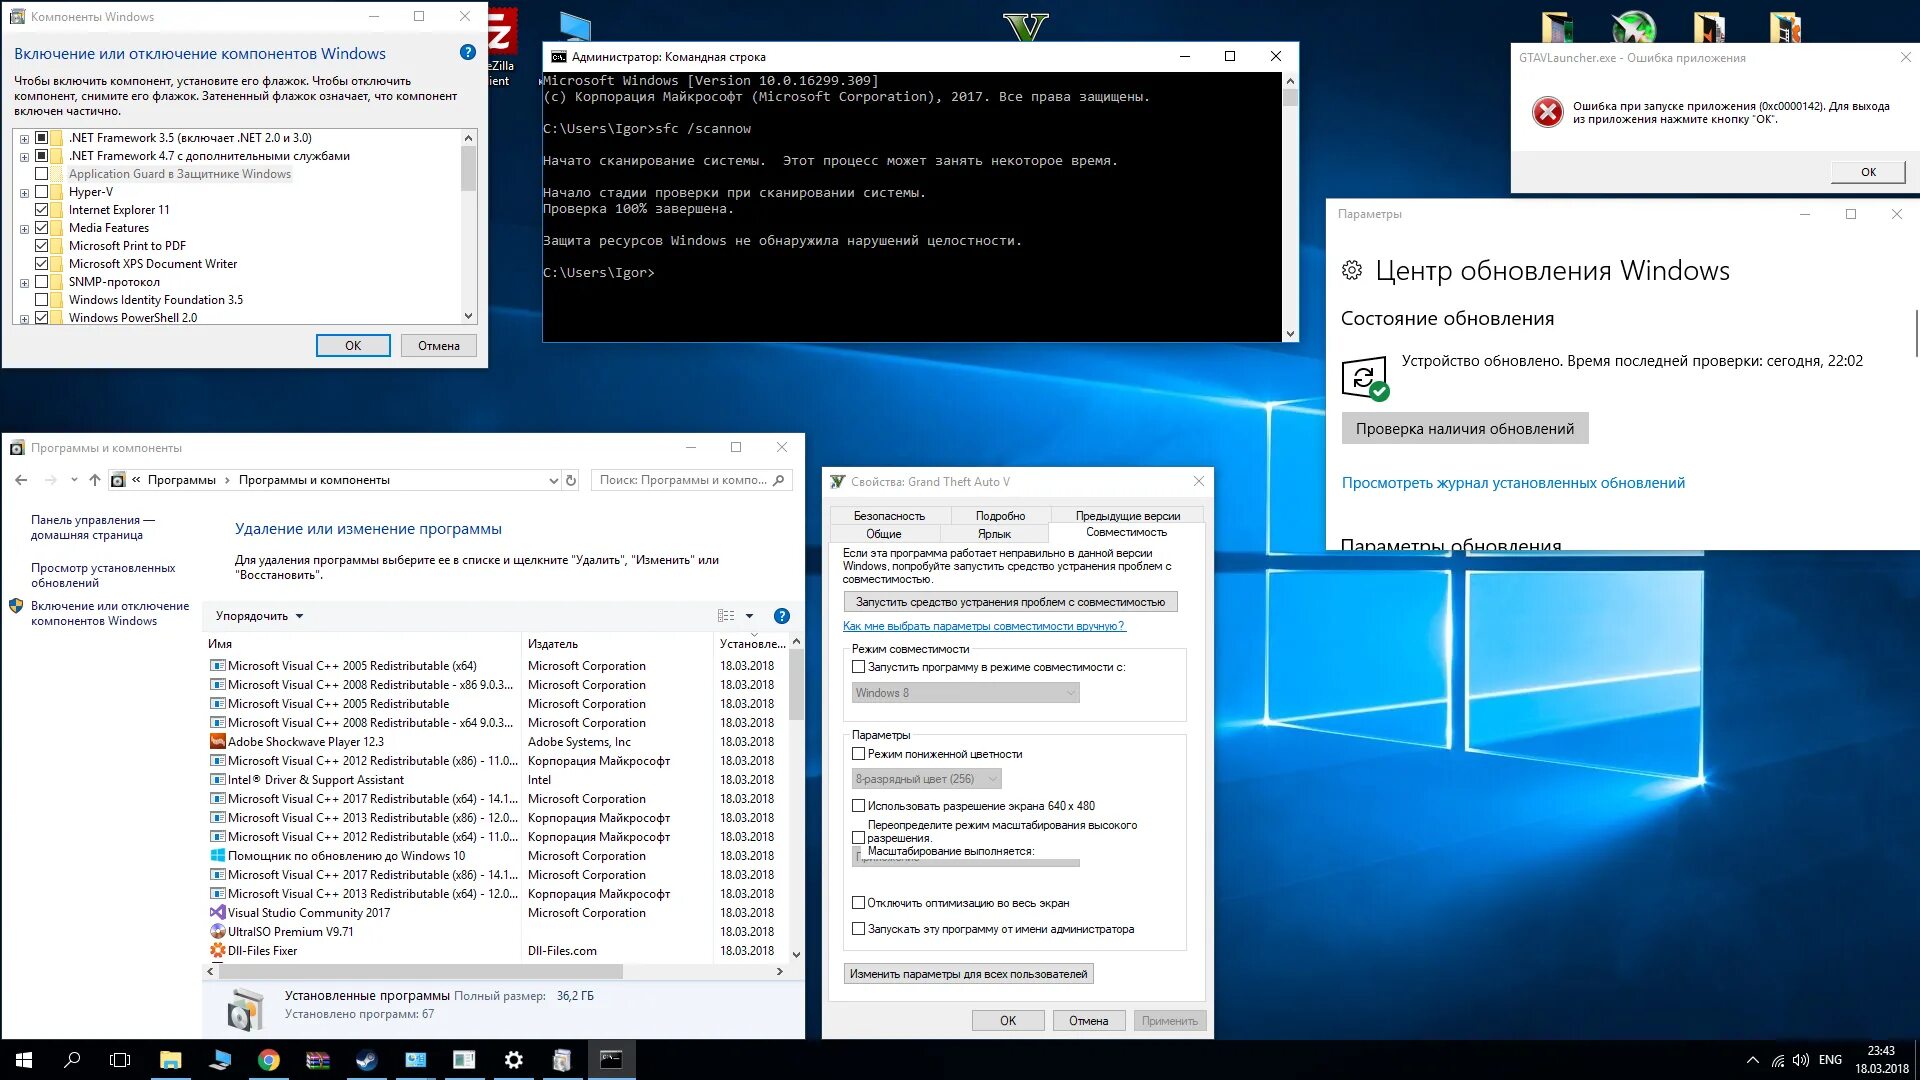The height and width of the screenshot is (1080, 1920).
Task: Open the Settings gear icon in the taskbar
Action: [513, 1060]
